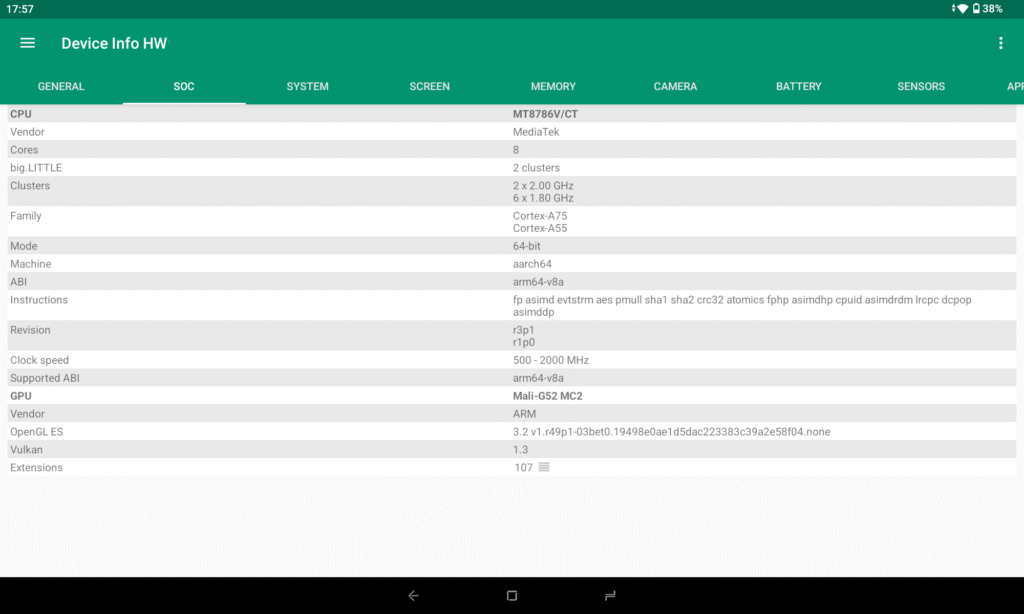Image resolution: width=1024 pixels, height=614 pixels.
Task: Show the Battery tab
Action: pyautogui.click(x=798, y=87)
